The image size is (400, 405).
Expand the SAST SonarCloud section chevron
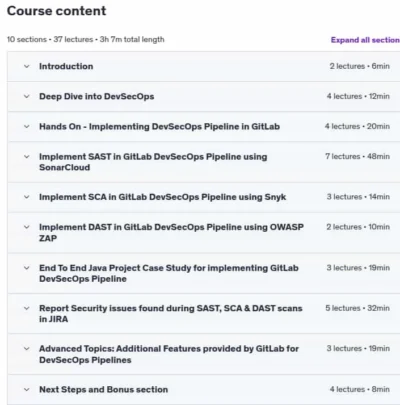click(x=27, y=157)
